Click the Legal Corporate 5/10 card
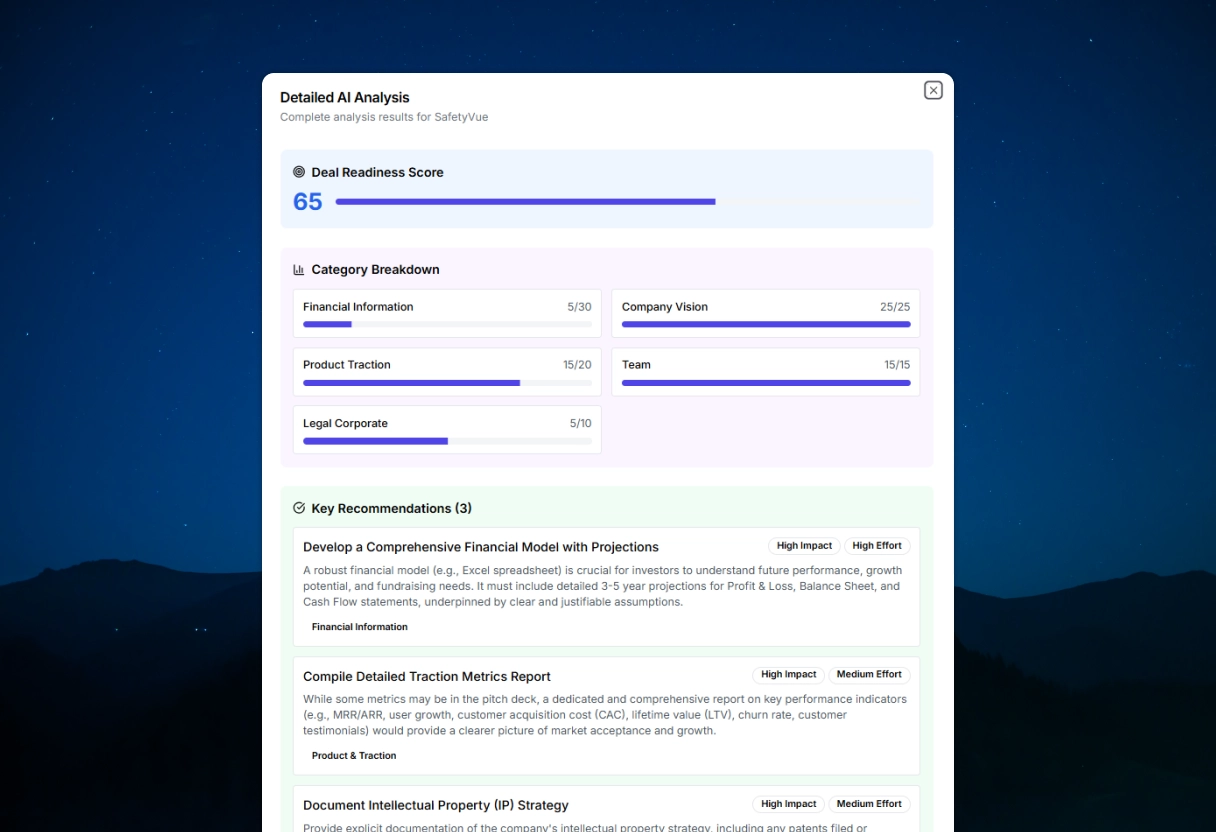 [446, 429]
